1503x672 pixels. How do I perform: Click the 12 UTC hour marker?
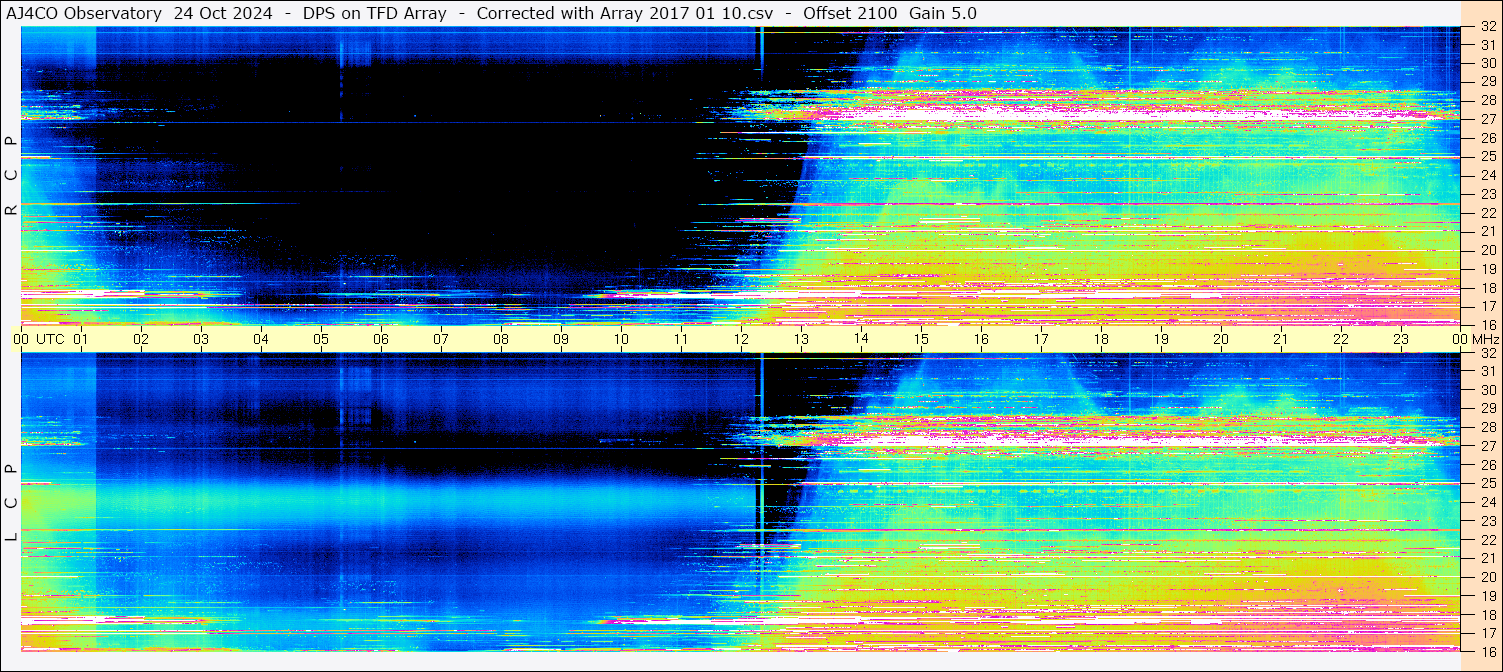[x=741, y=339]
